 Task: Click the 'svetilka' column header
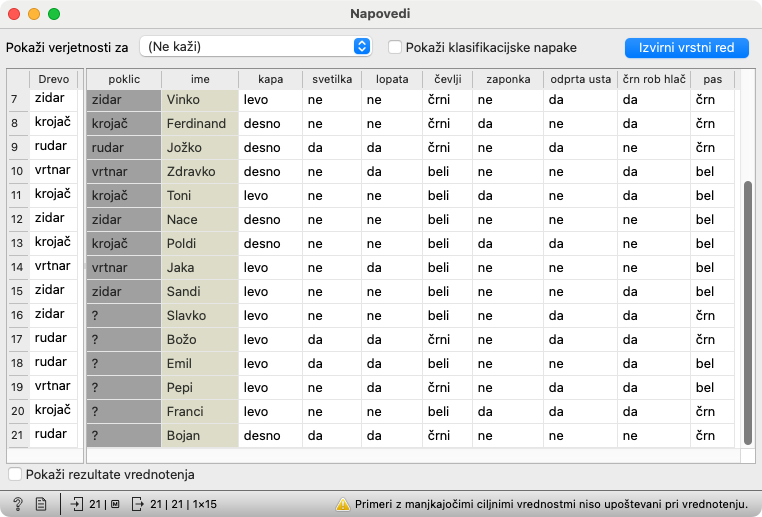pyautogui.click(x=331, y=79)
